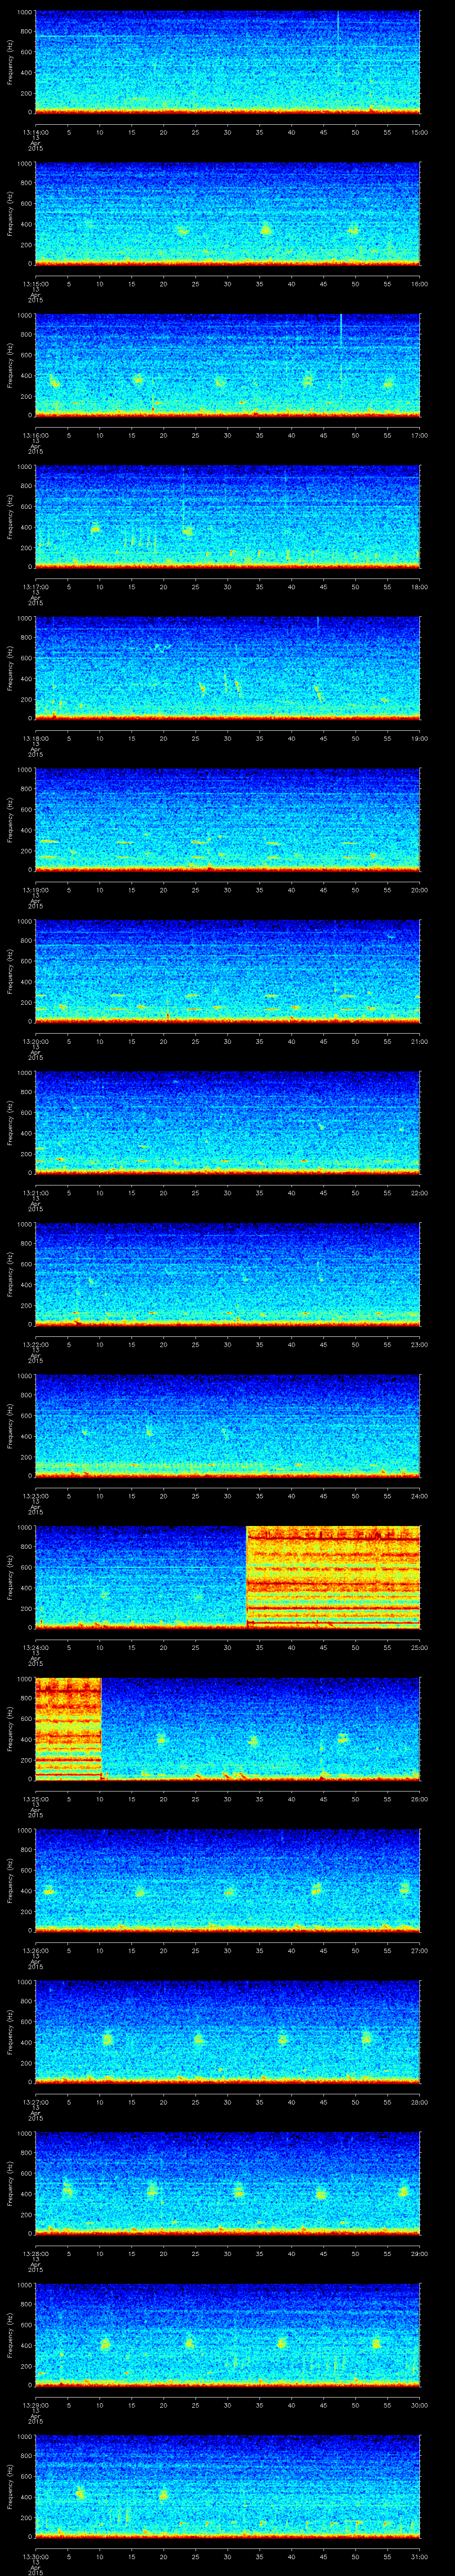Click the "27:00" end time label

[x=419, y=1949]
